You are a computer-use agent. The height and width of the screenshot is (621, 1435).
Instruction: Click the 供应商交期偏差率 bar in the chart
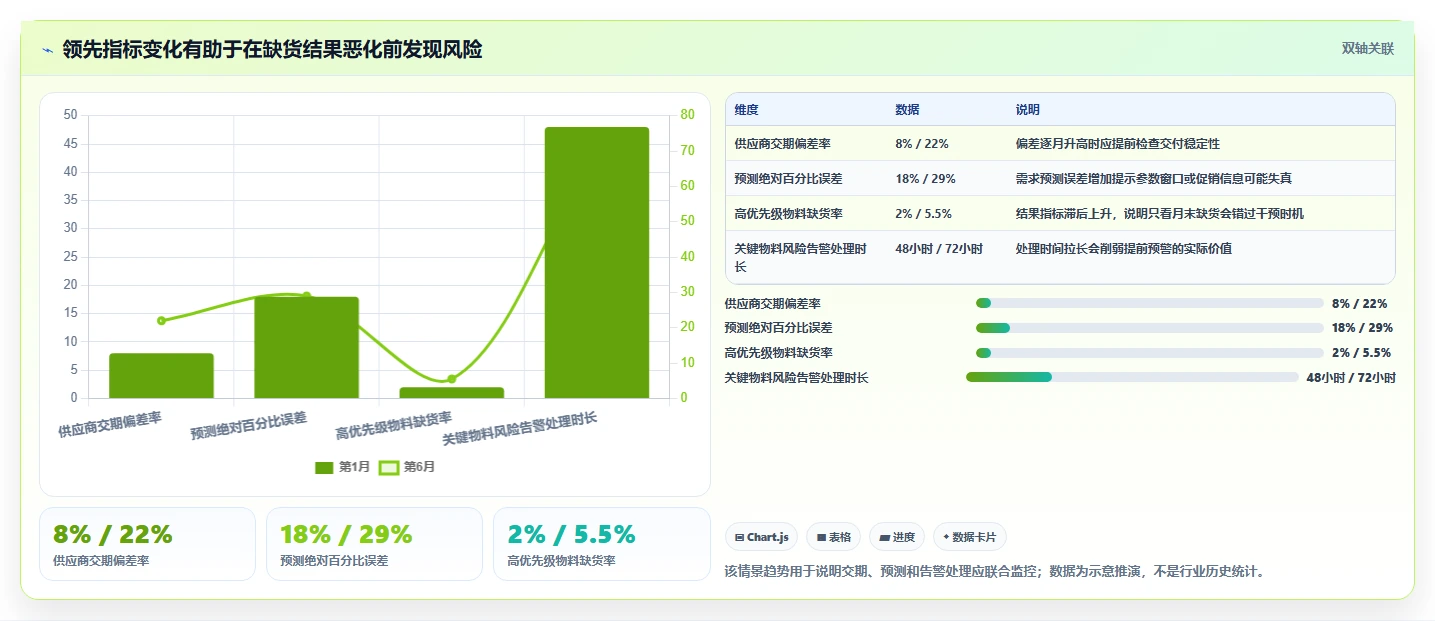pyautogui.click(x=161, y=375)
